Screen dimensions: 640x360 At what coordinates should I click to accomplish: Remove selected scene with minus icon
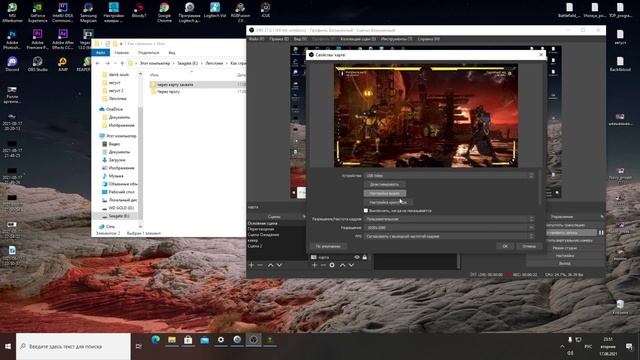pos(260,265)
